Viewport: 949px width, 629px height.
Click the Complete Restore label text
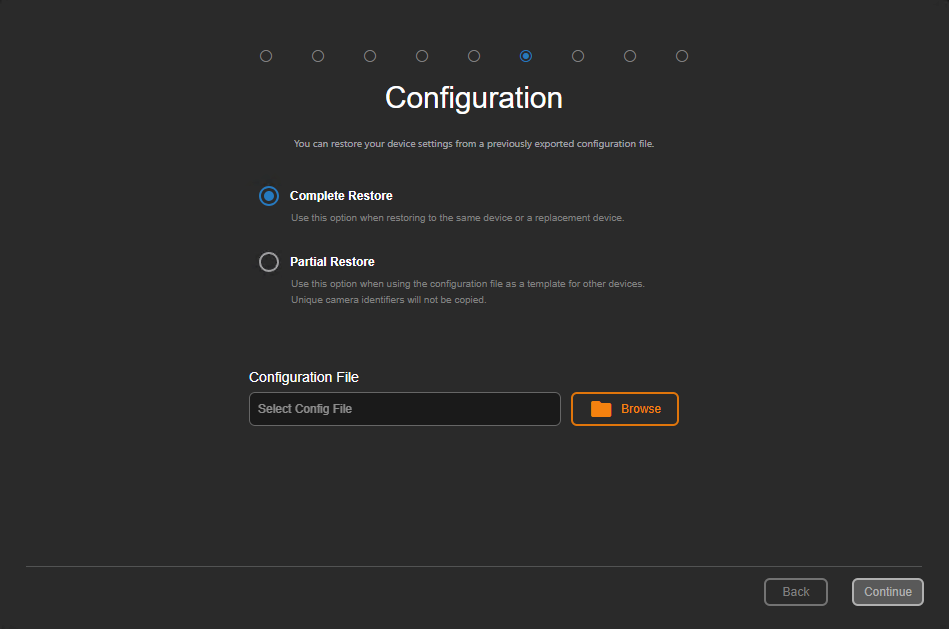tap(341, 196)
